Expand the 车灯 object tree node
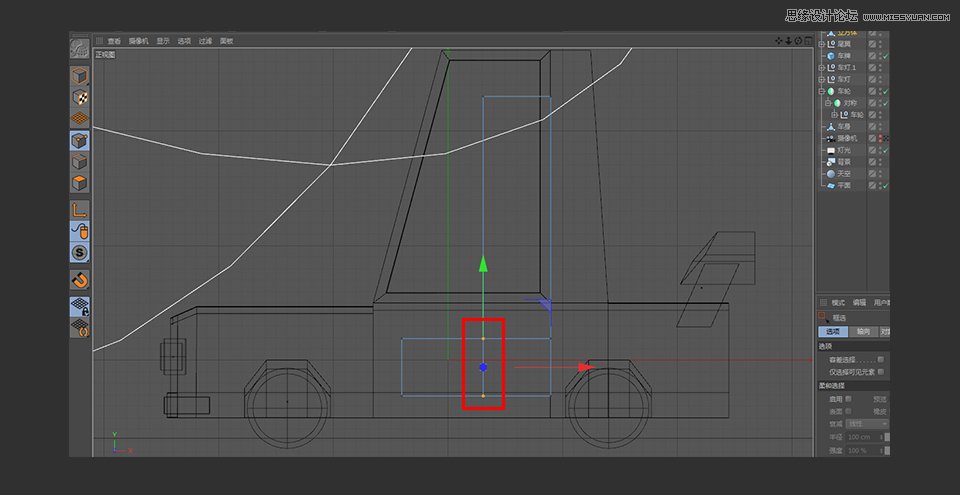The height and width of the screenshot is (495, 960). [x=822, y=80]
